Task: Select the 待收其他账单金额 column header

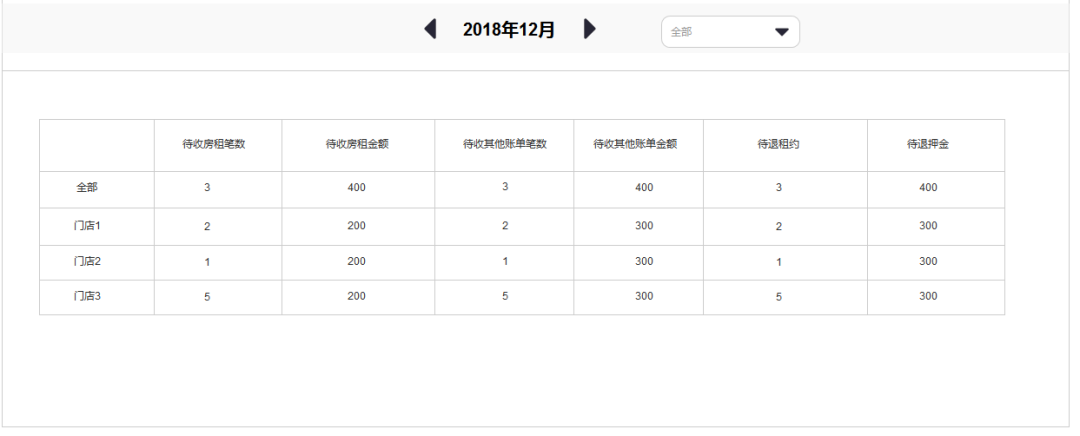Action: tap(635, 144)
